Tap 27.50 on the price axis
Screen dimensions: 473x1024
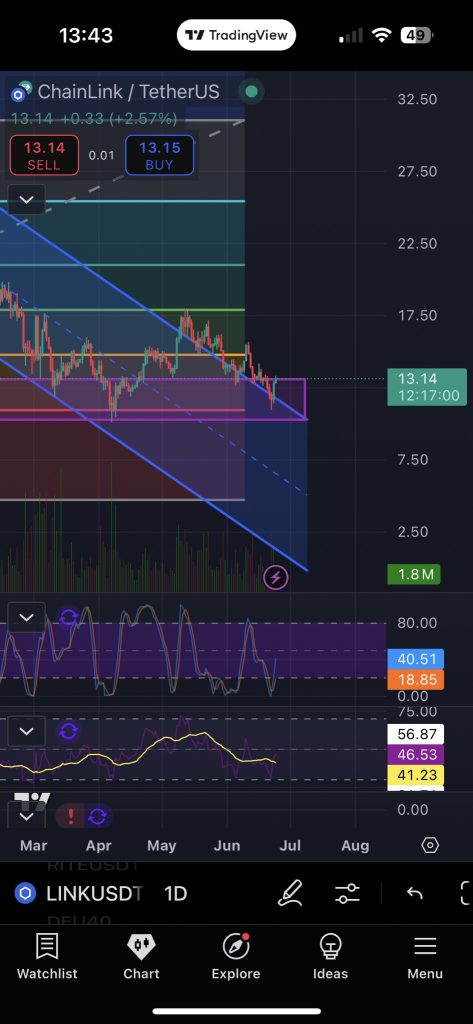(x=417, y=172)
